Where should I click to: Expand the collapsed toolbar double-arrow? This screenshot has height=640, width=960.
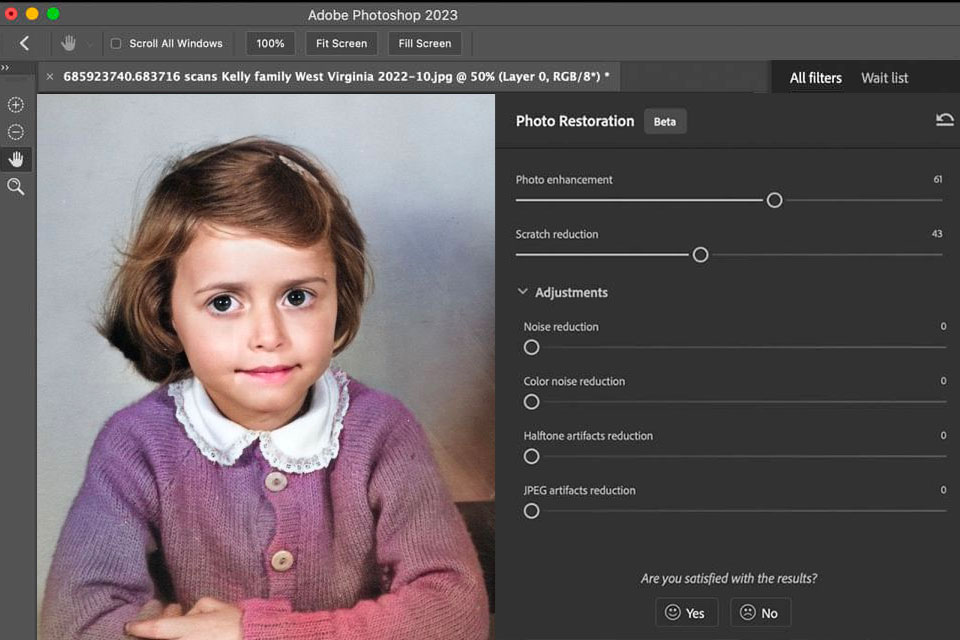[x=5, y=67]
